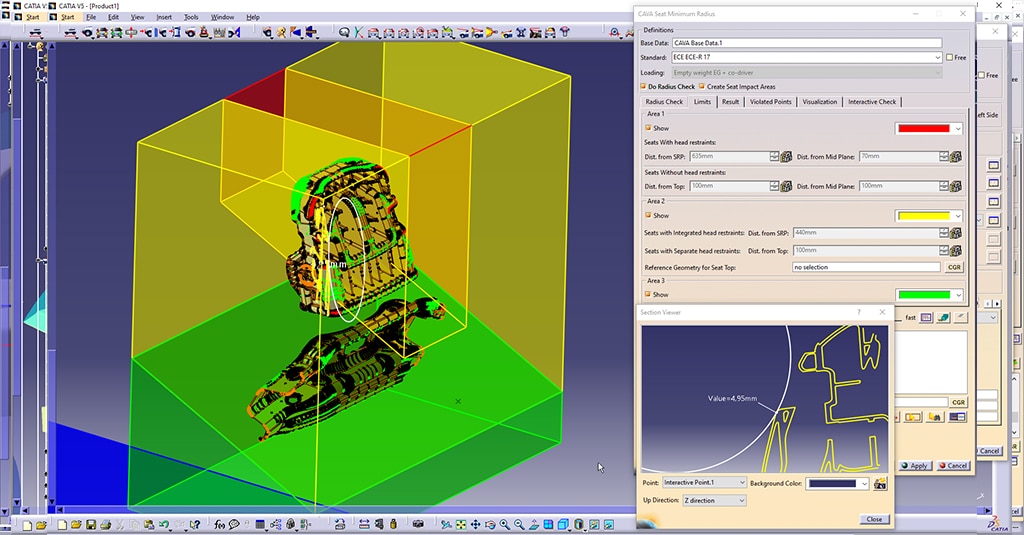The image size is (1024, 535).
Task: Click the Base Data input field
Action: 807,43
